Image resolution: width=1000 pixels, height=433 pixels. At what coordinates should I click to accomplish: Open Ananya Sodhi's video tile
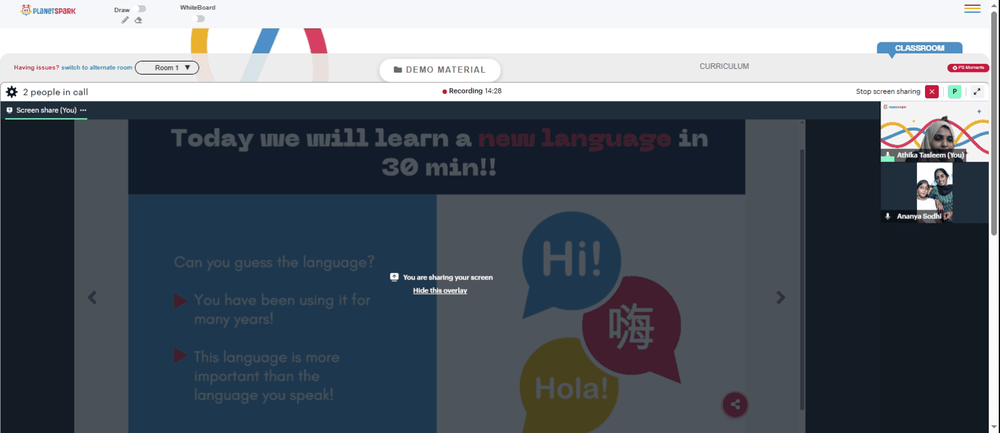(934, 193)
